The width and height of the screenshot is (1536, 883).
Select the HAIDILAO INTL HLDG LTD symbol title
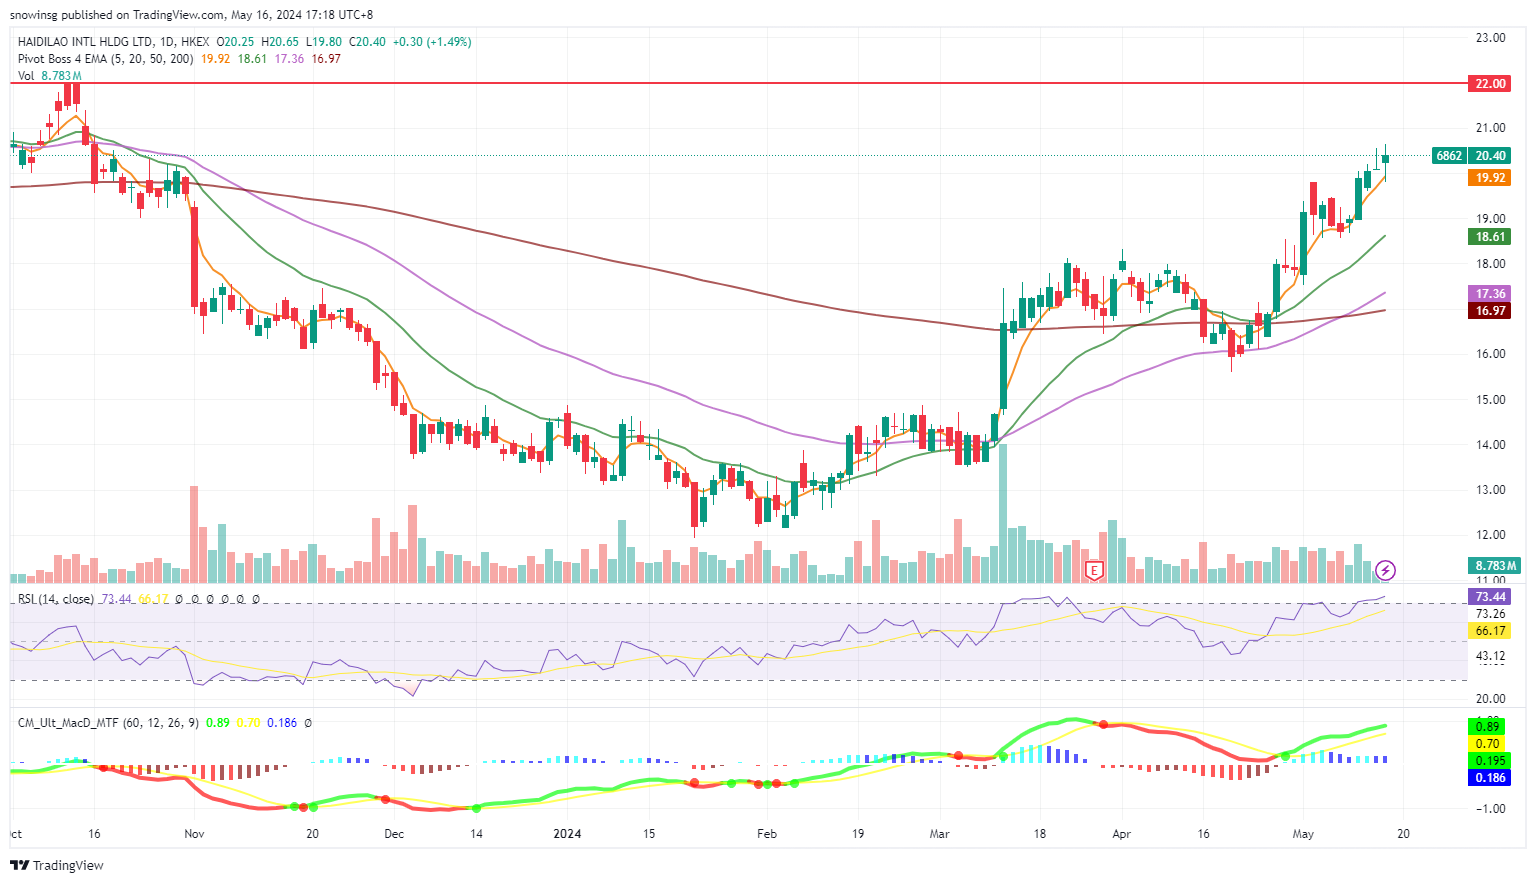pos(86,42)
